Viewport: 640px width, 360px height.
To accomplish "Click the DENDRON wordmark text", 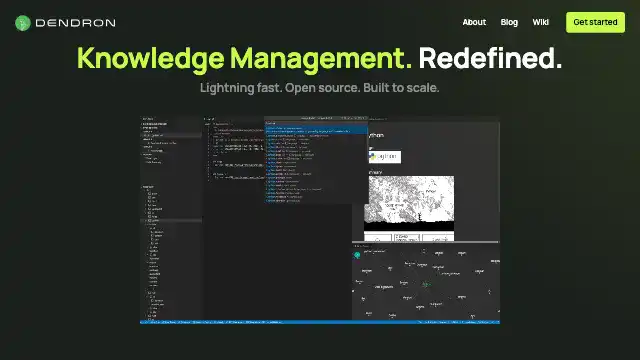I will click(76, 23).
